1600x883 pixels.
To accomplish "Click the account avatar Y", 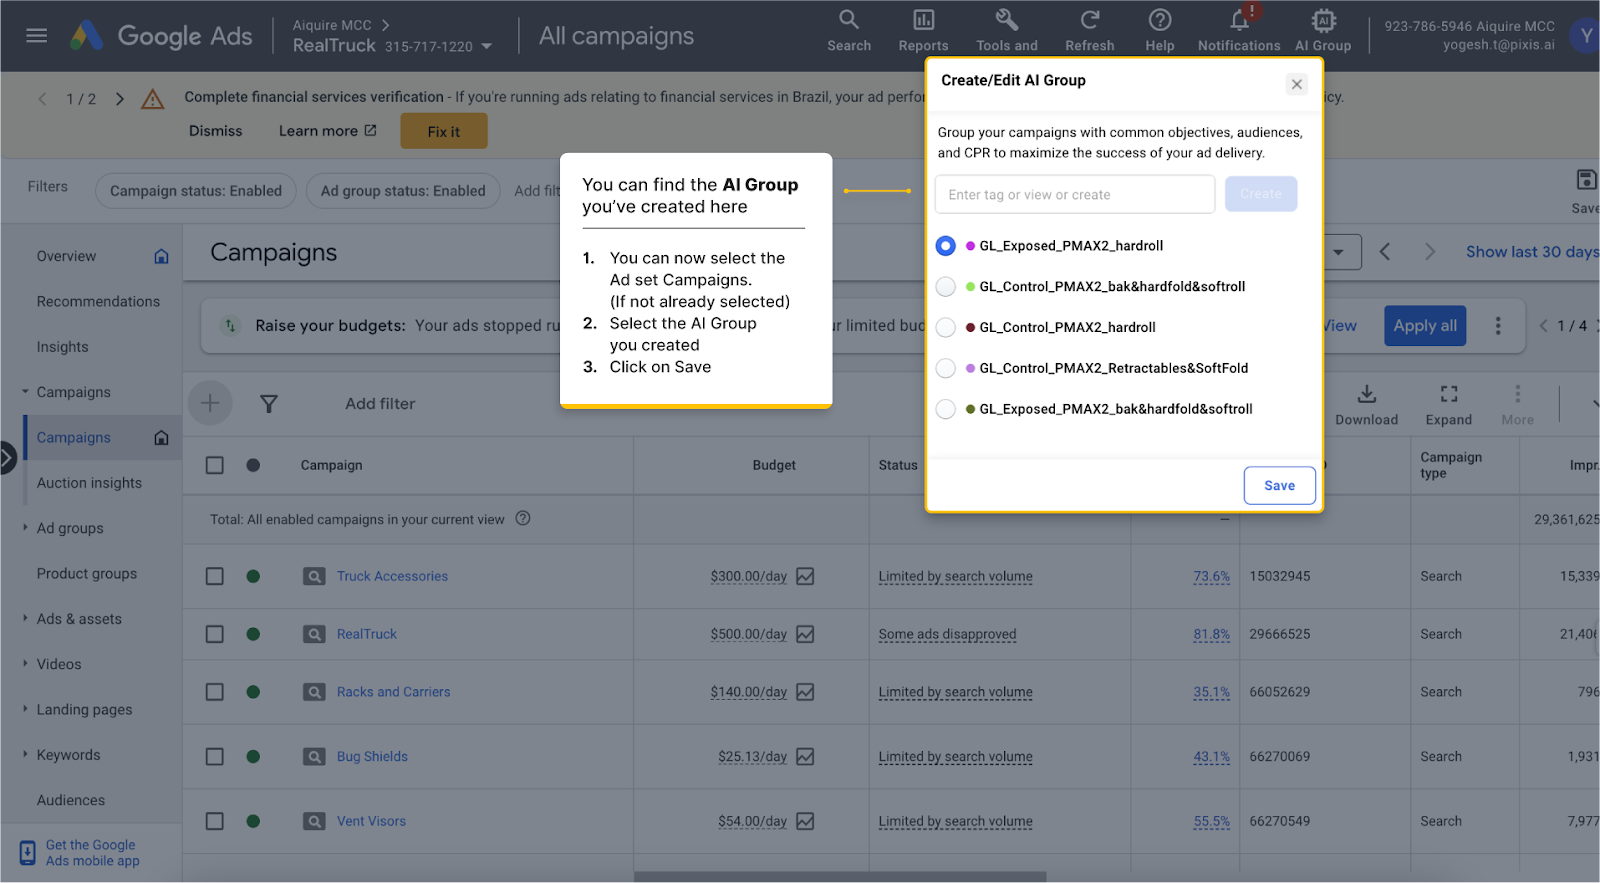I will (x=1585, y=36).
